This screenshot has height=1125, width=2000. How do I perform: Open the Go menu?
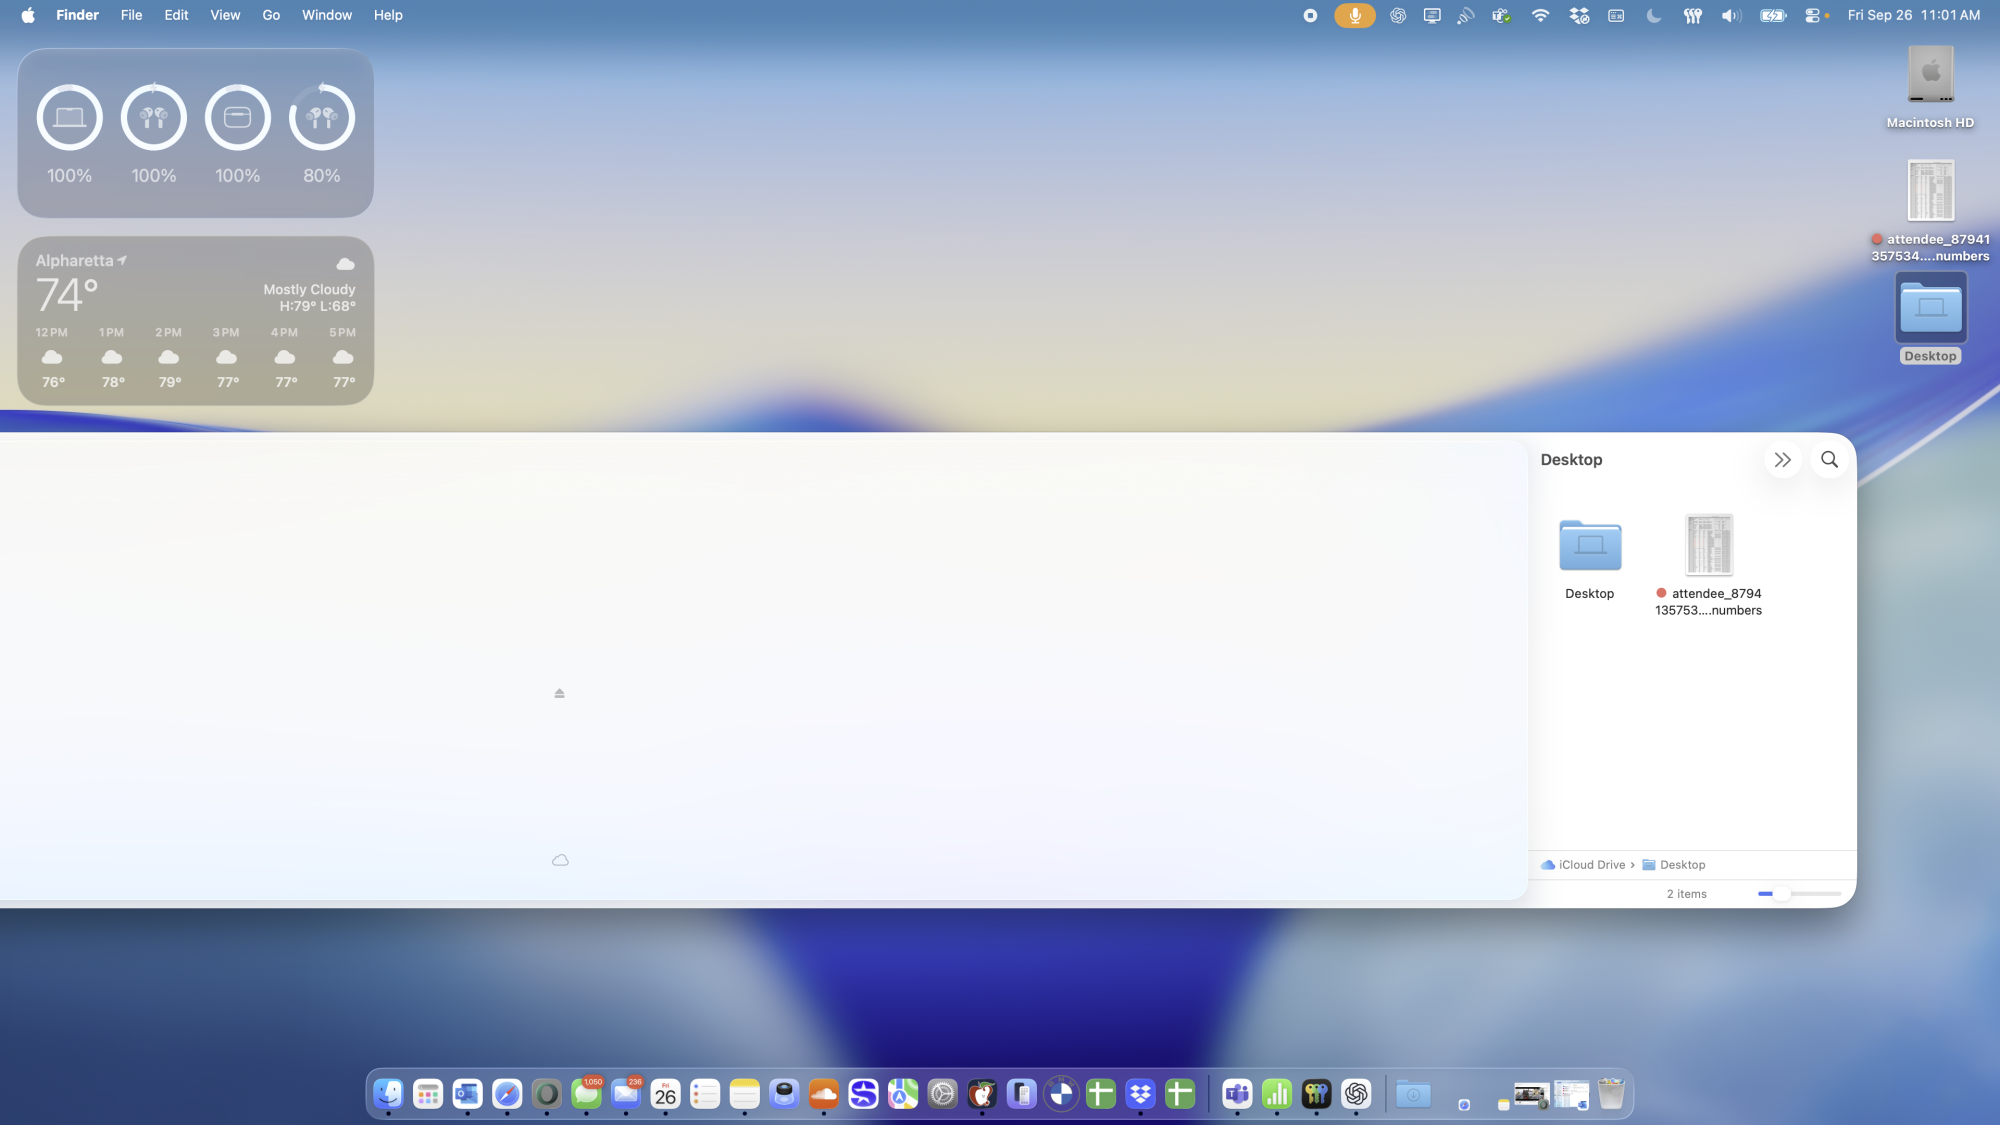pyautogui.click(x=271, y=15)
